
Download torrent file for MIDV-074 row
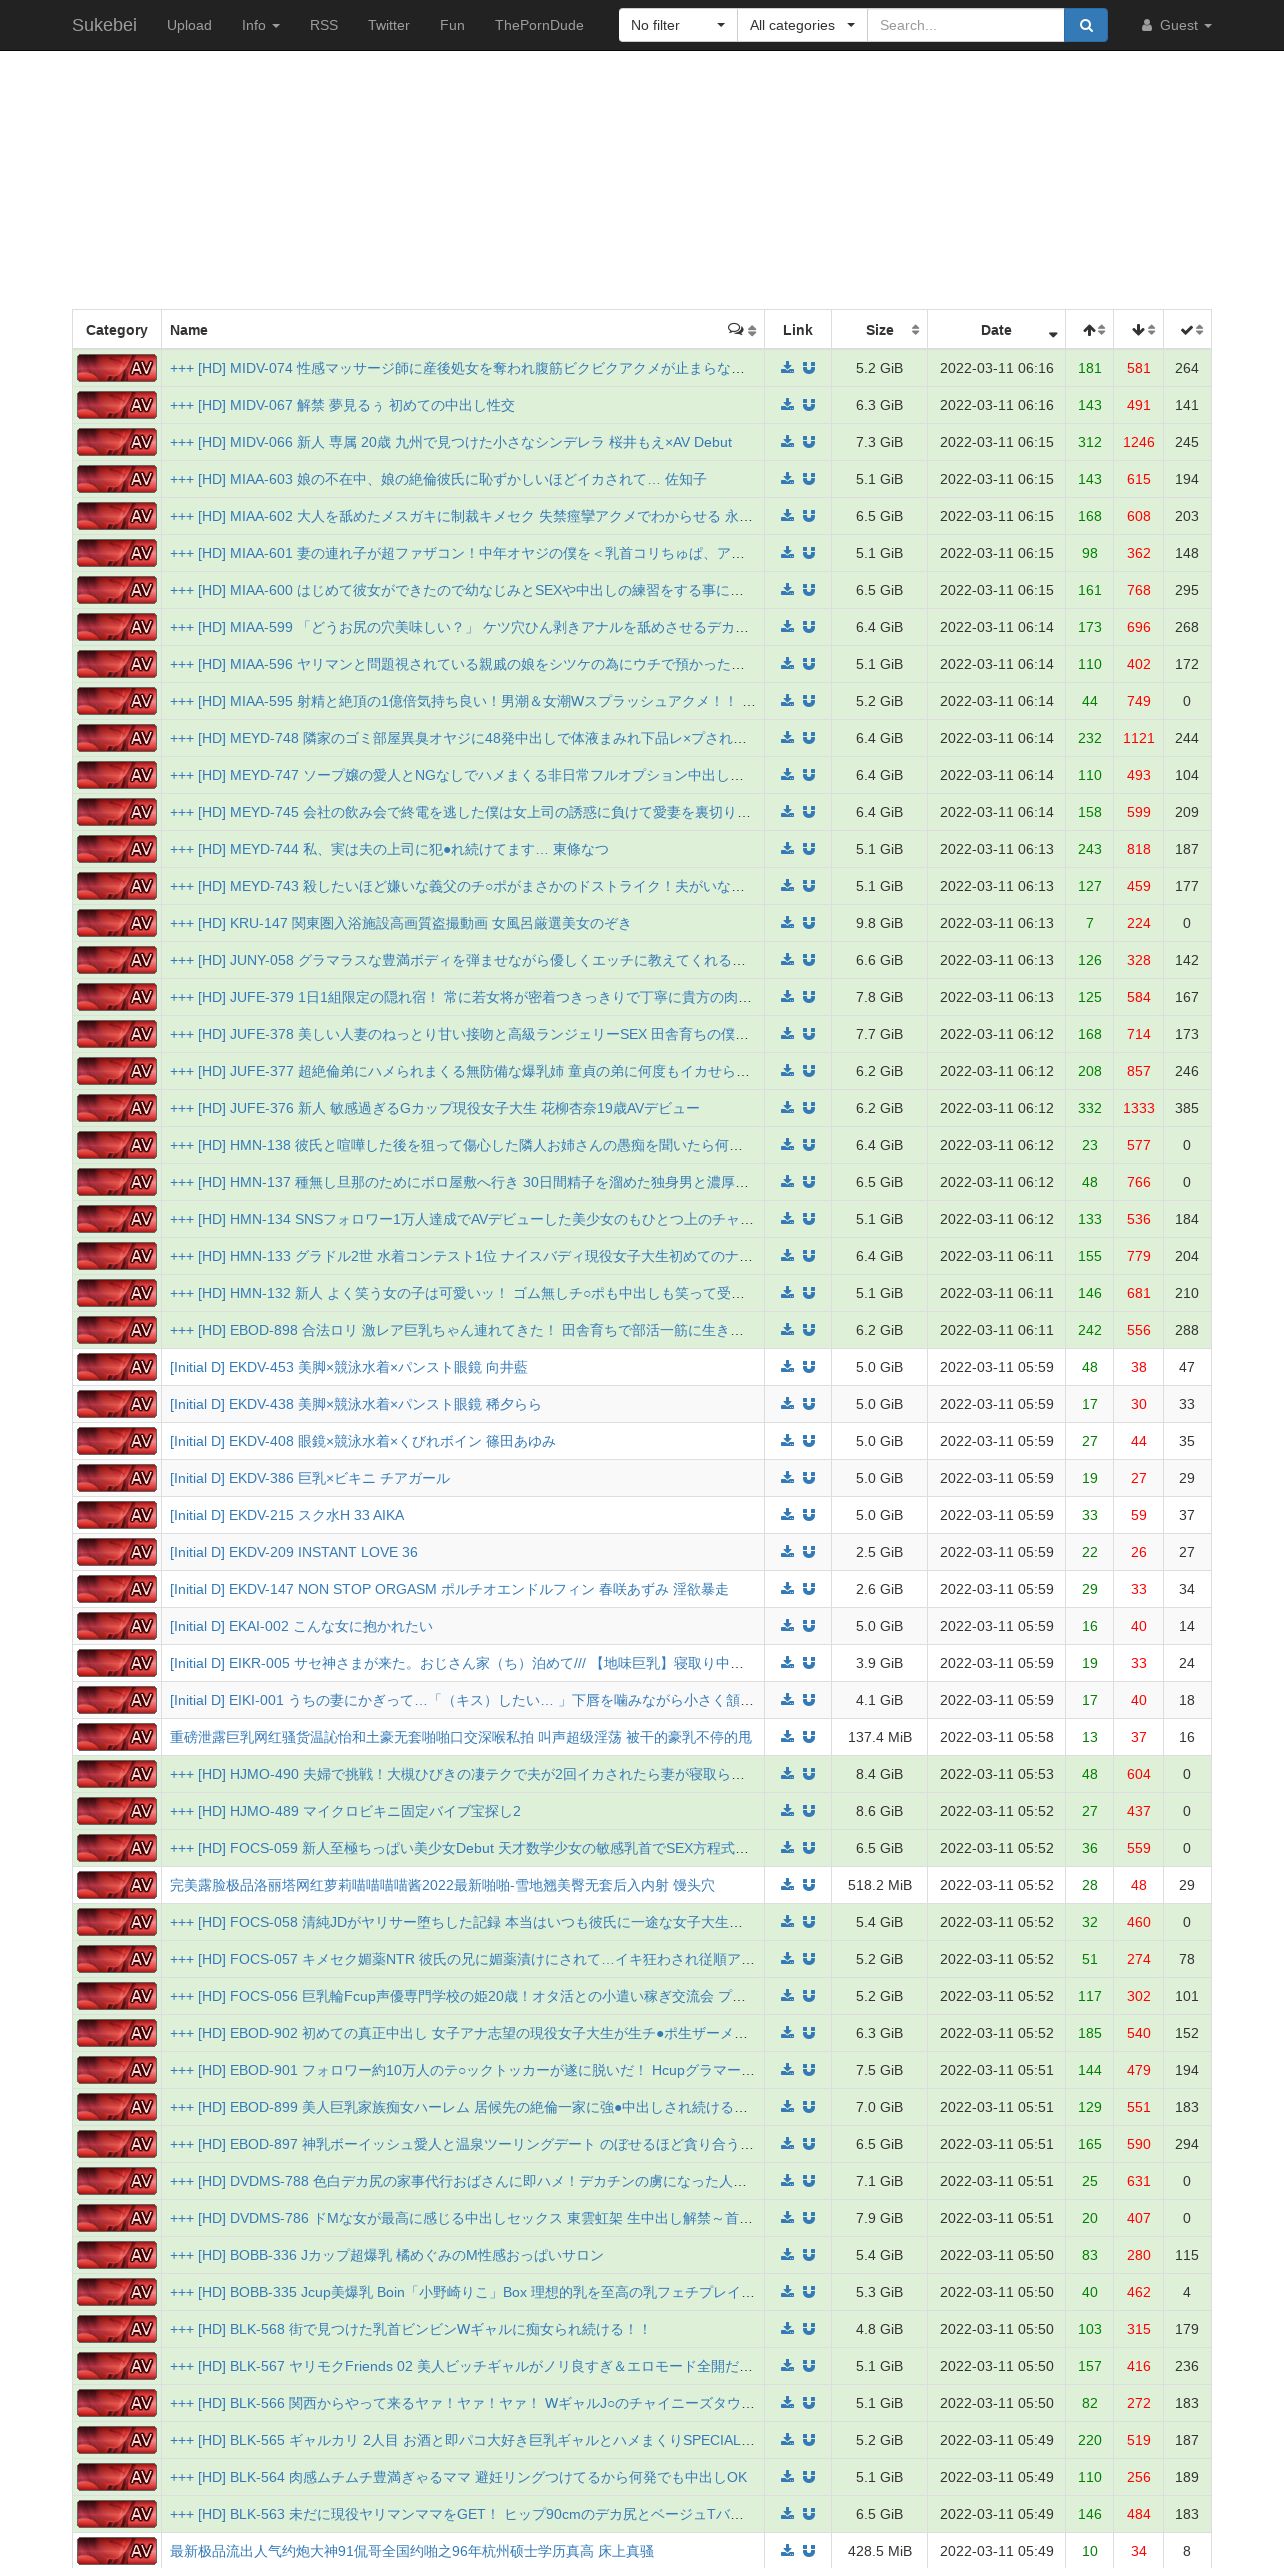787,368
